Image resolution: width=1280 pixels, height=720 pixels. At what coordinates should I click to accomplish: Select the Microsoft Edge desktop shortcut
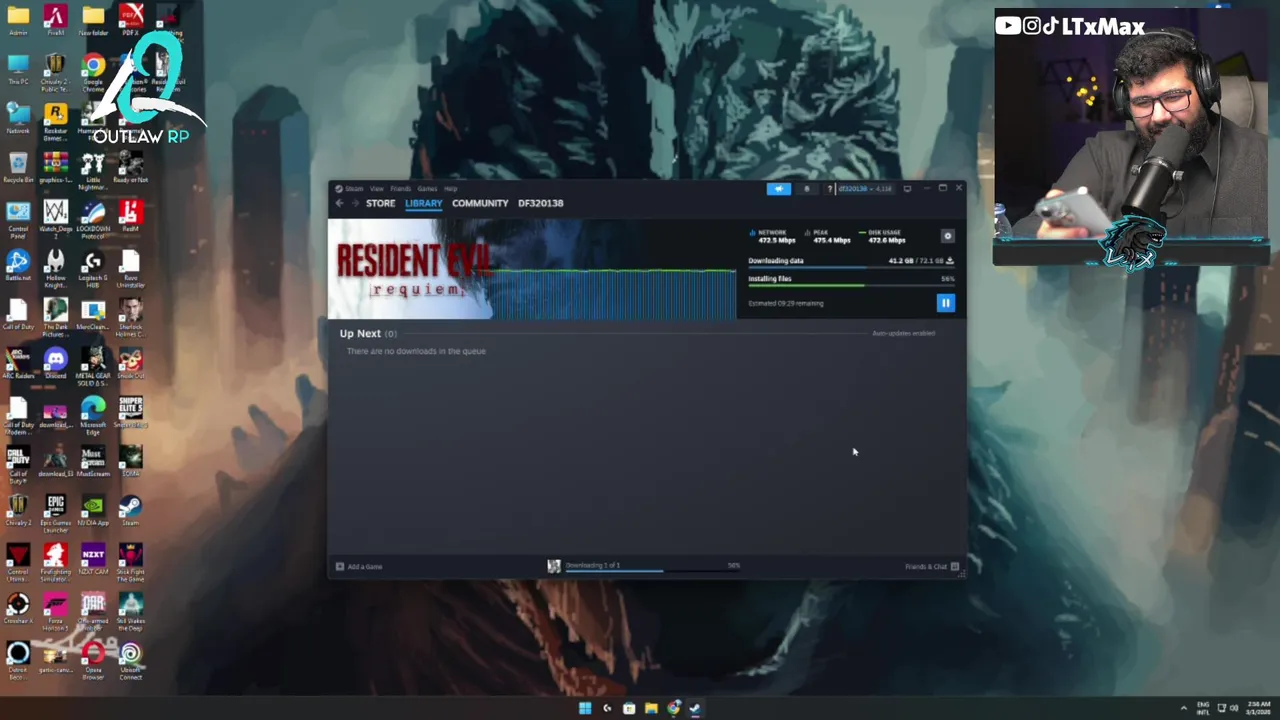(x=93, y=415)
